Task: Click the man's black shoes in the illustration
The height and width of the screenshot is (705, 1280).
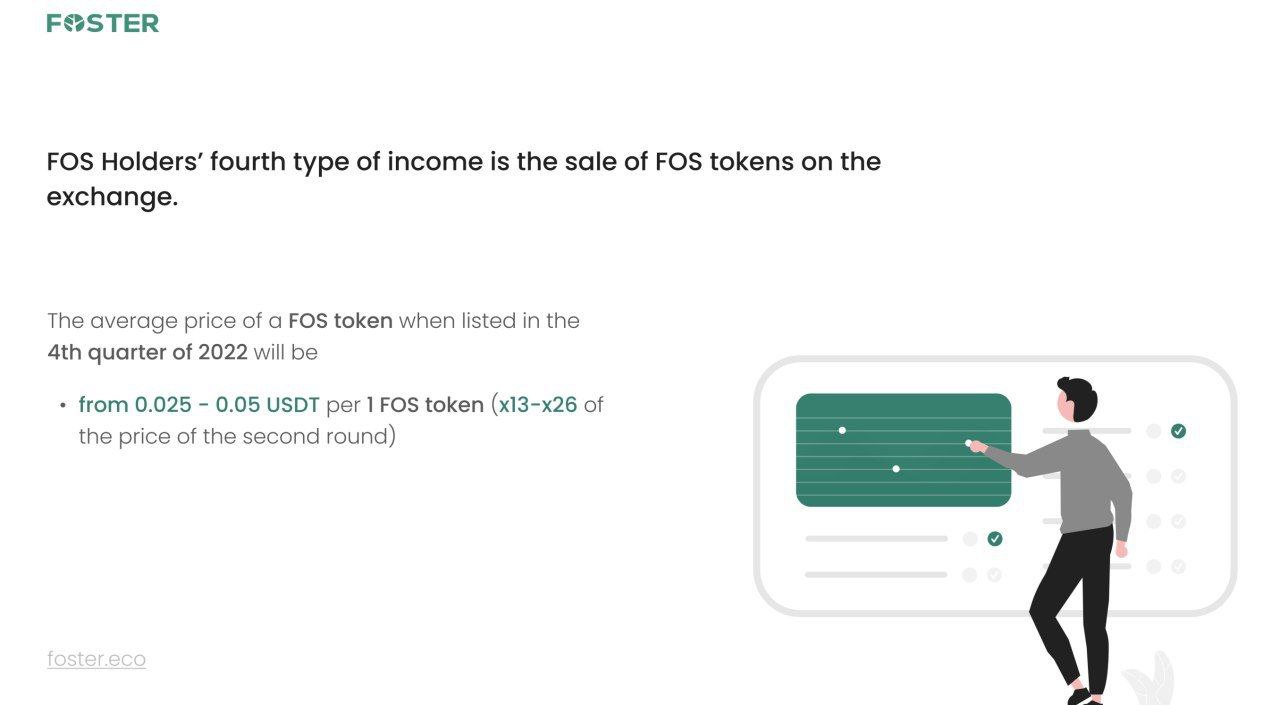Action: 1083,697
